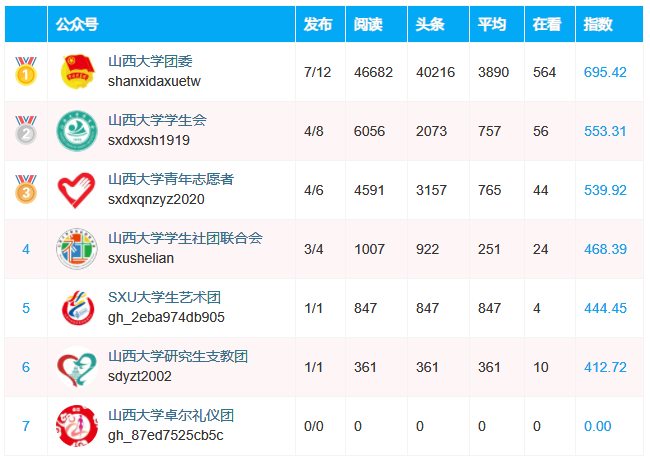Viewport: 650px width, 458px height.
Task: Click read count 1007
Action: pos(369,249)
